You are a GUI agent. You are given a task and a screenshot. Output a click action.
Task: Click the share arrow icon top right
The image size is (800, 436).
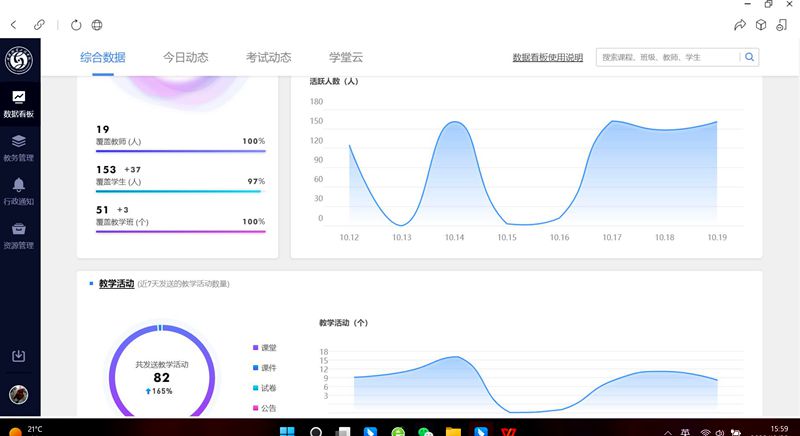click(x=740, y=25)
